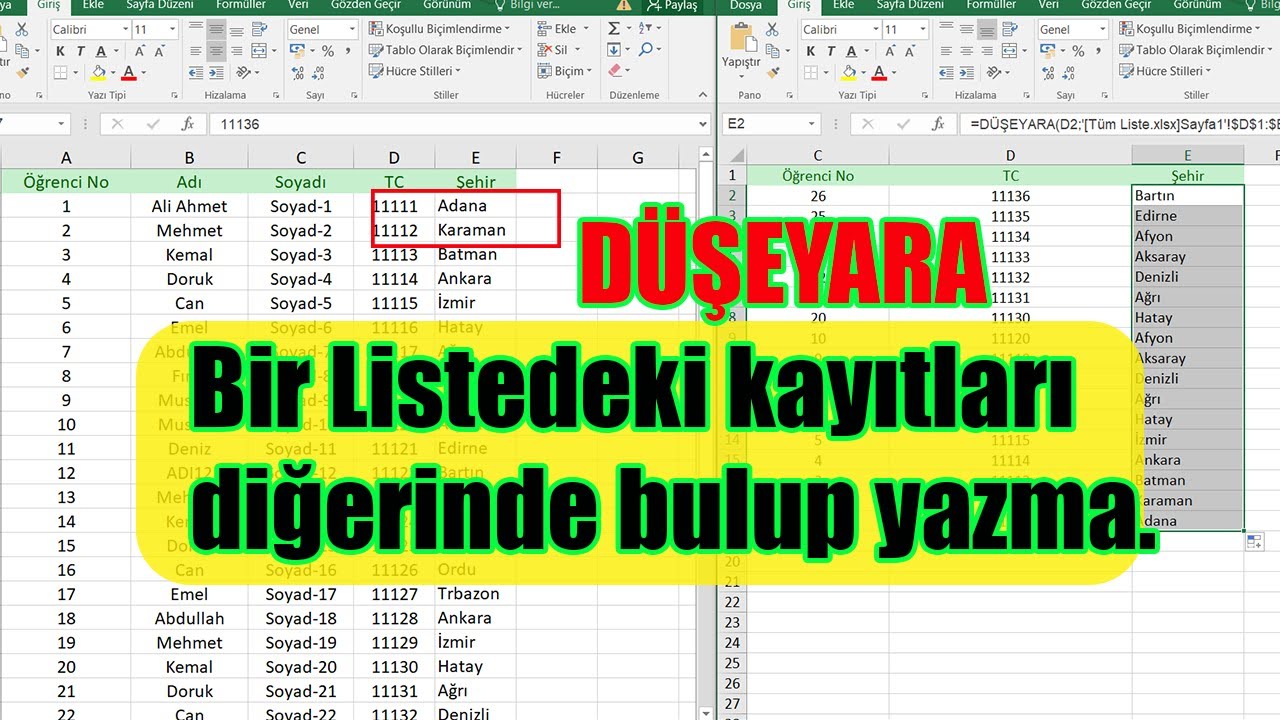Viewport: 1280px width, 720px height.
Task: Click the Cut scissors in left Excel window
Action: pyautogui.click(x=24, y=30)
